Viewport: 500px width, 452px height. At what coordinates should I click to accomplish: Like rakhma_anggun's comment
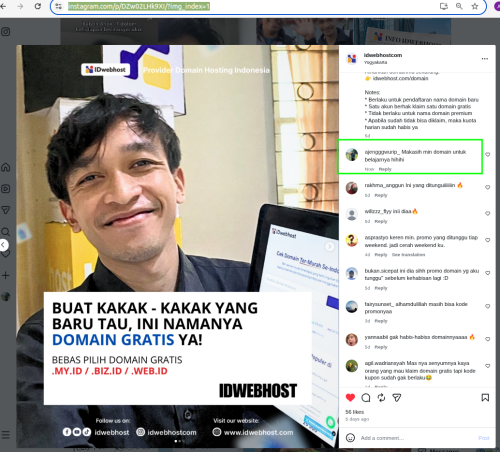click(x=488, y=187)
